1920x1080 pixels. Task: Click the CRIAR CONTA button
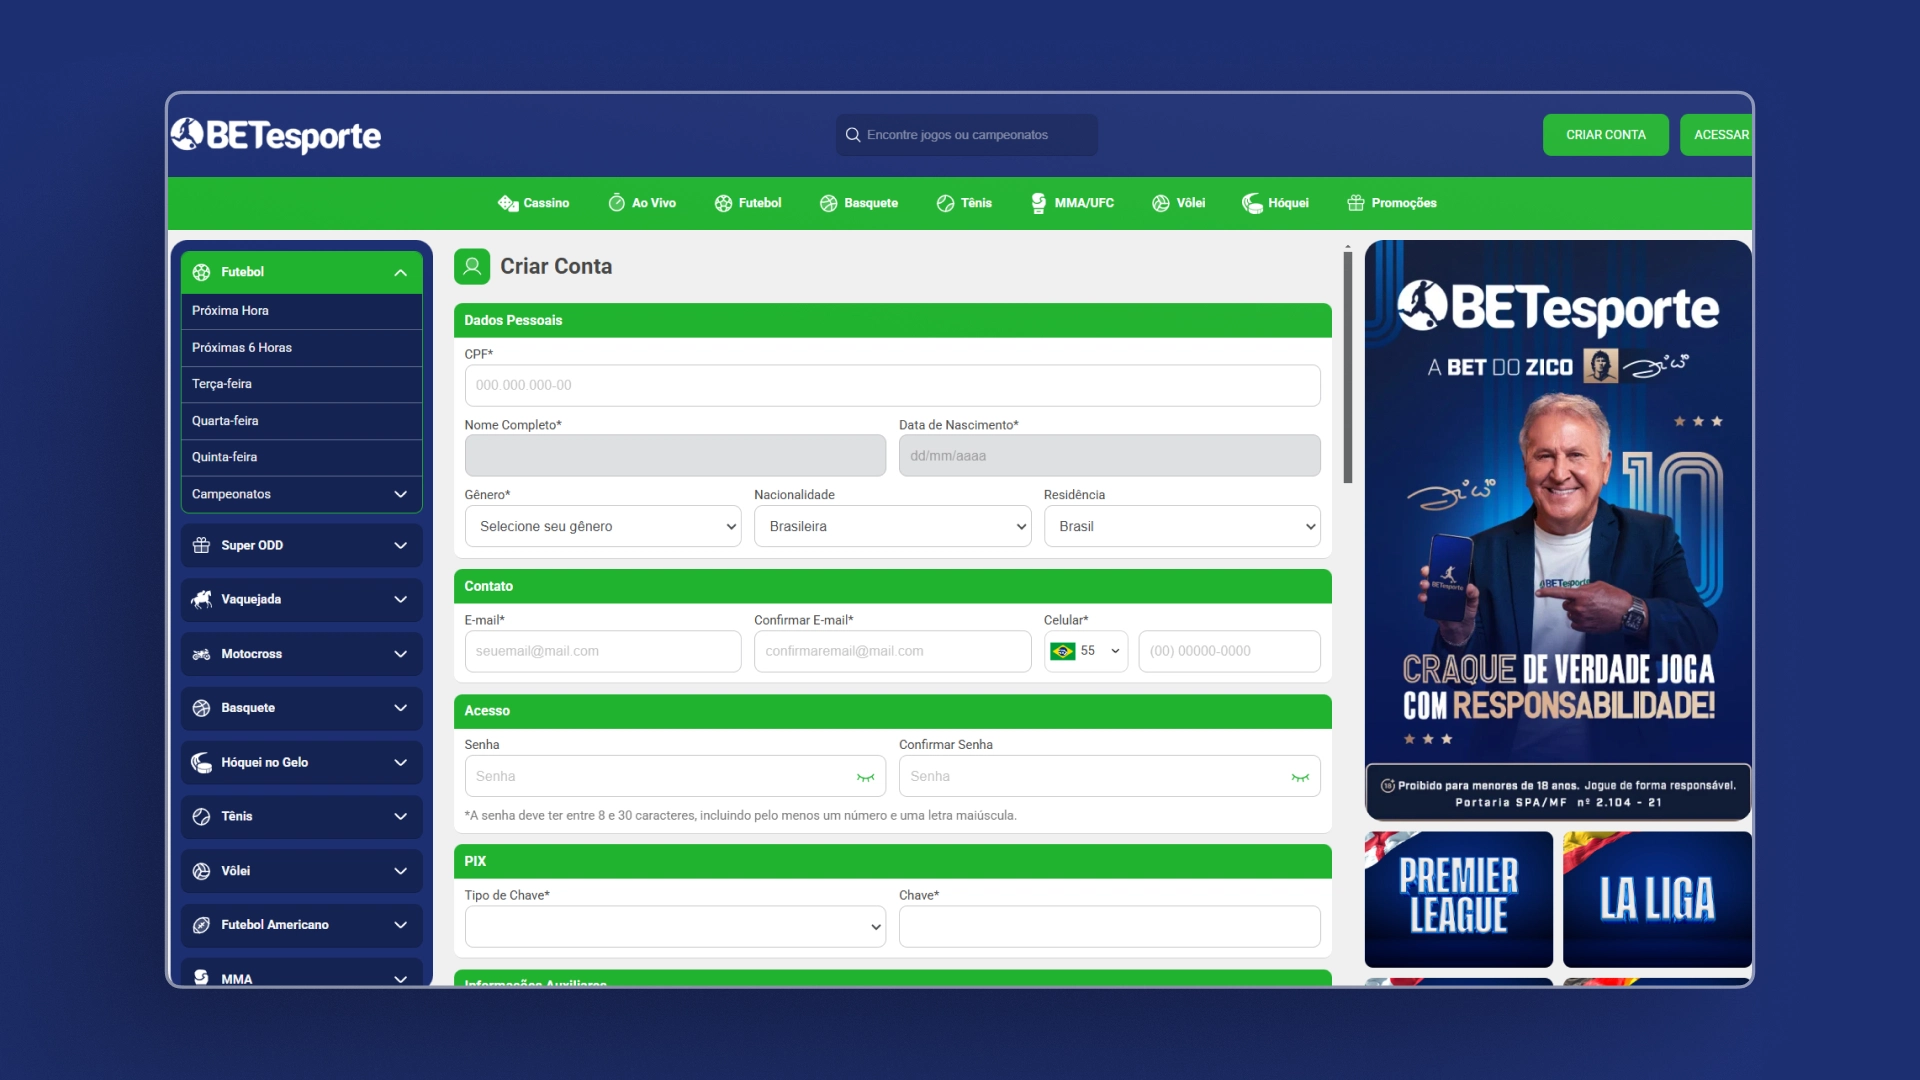click(x=1605, y=135)
